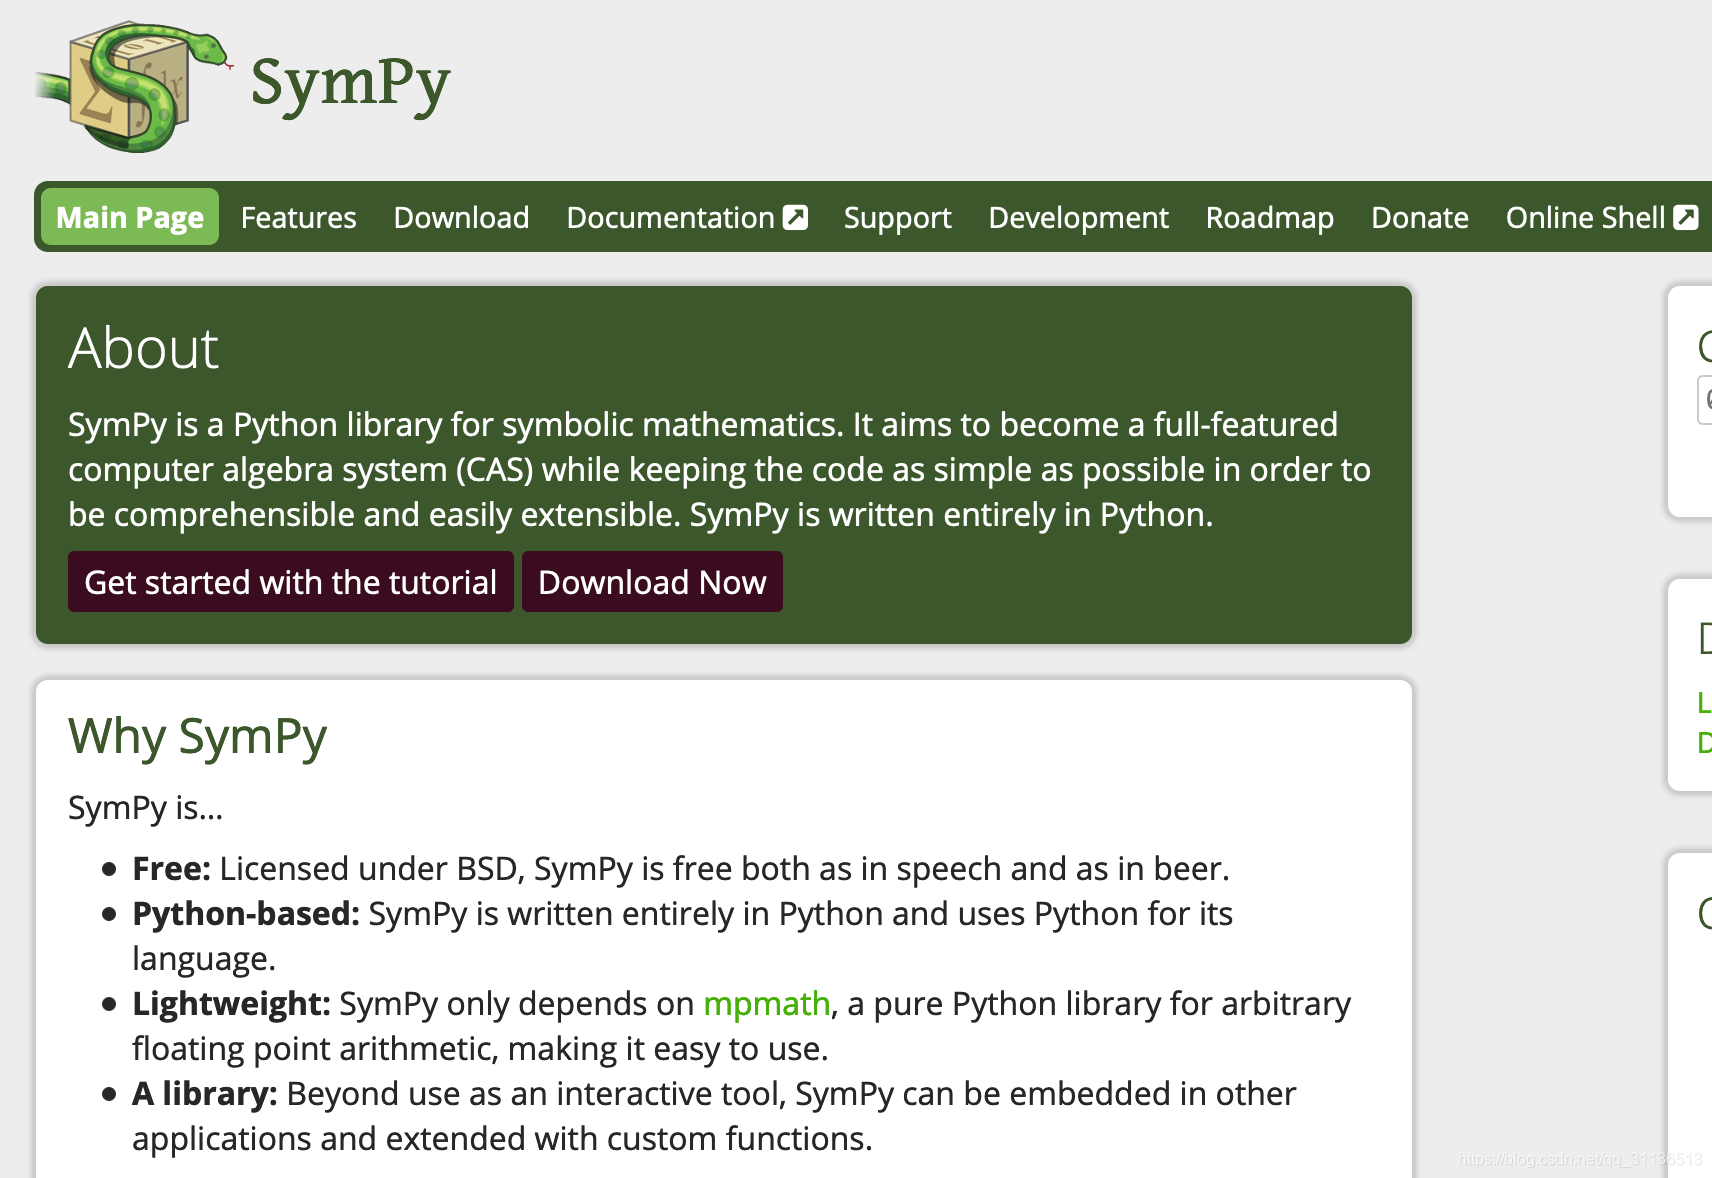Click the external link icon beside Online Shell

click(x=1686, y=217)
